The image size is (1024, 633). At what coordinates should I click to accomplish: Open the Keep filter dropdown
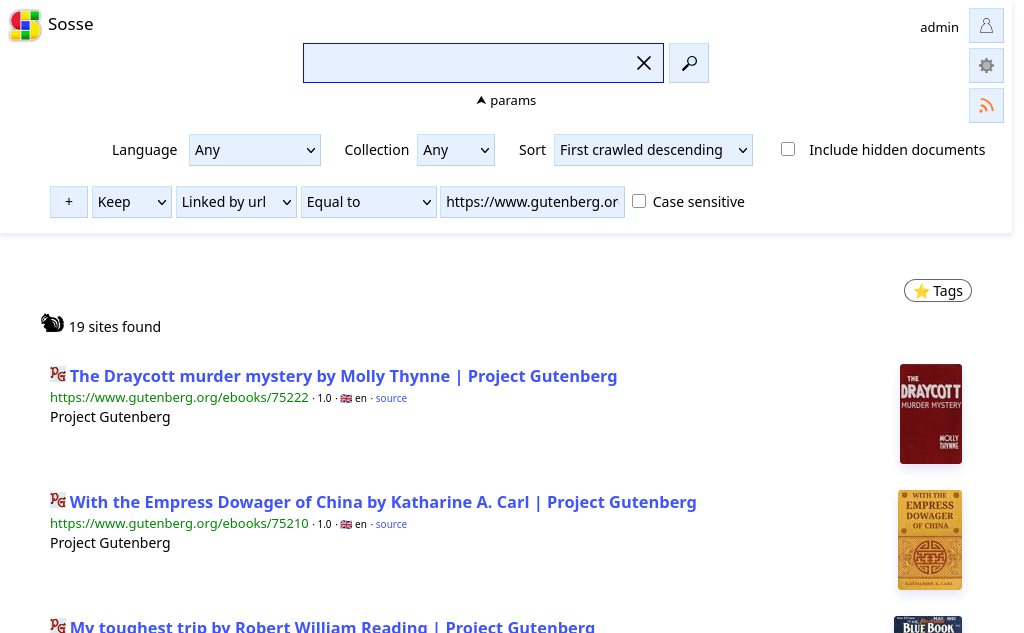[132, 202]
